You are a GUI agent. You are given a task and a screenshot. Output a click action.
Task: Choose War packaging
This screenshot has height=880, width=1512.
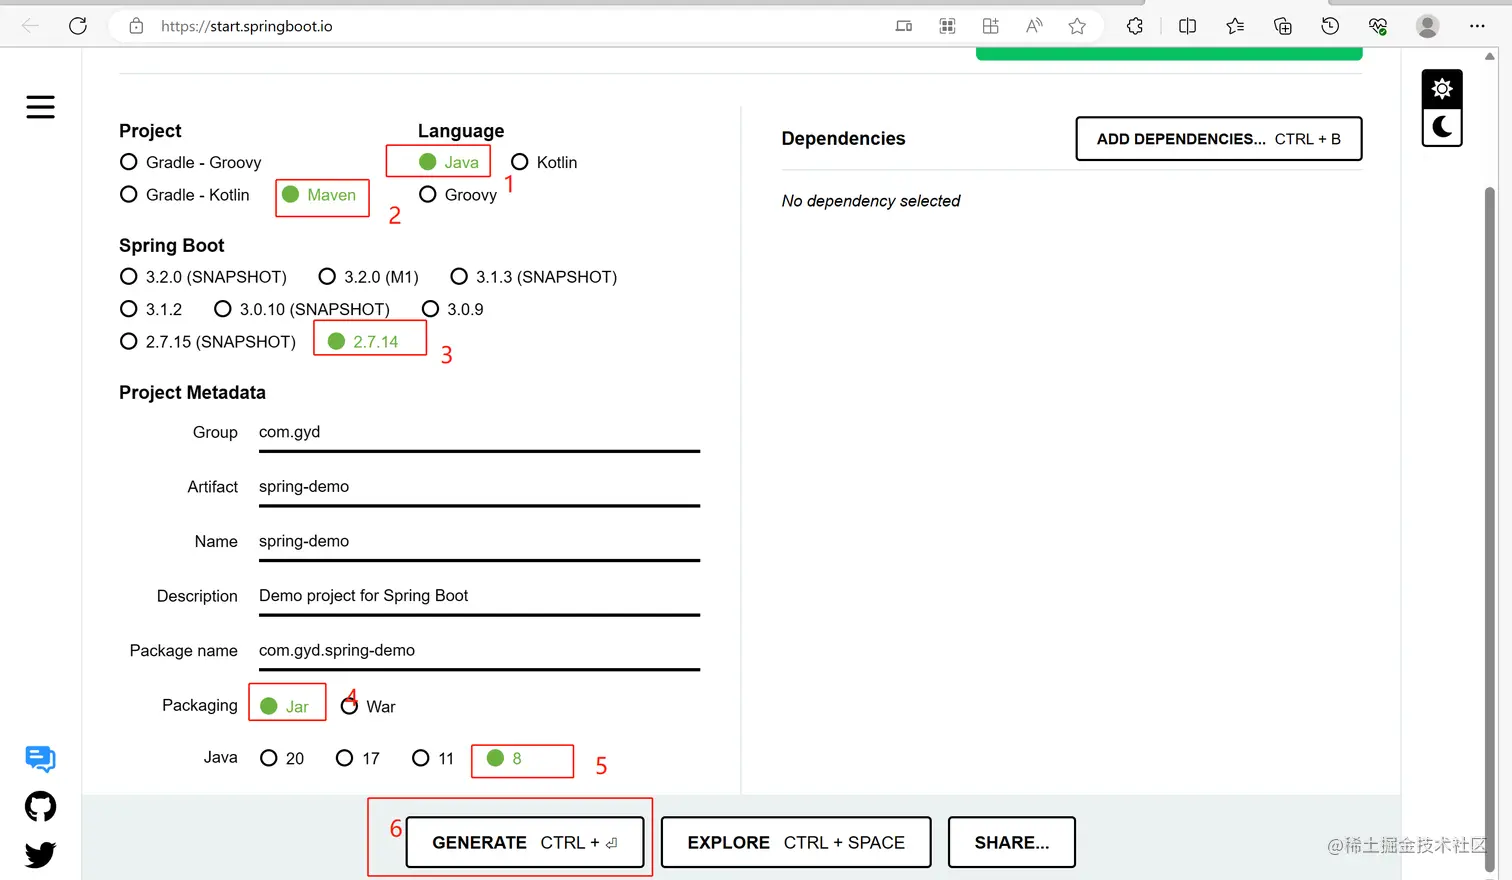(368, 706)
